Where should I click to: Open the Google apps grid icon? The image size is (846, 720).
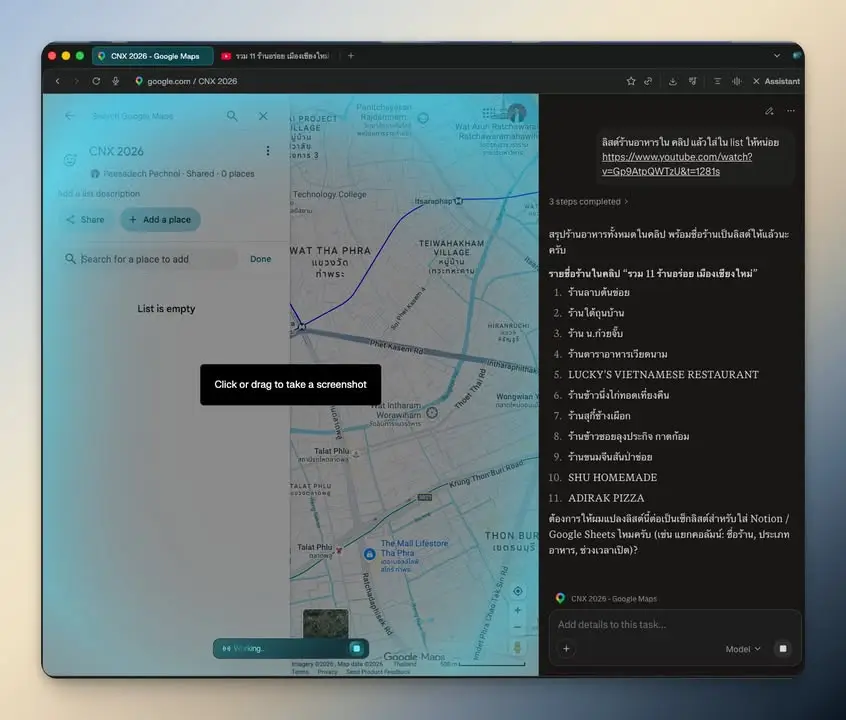click(488, 113)
